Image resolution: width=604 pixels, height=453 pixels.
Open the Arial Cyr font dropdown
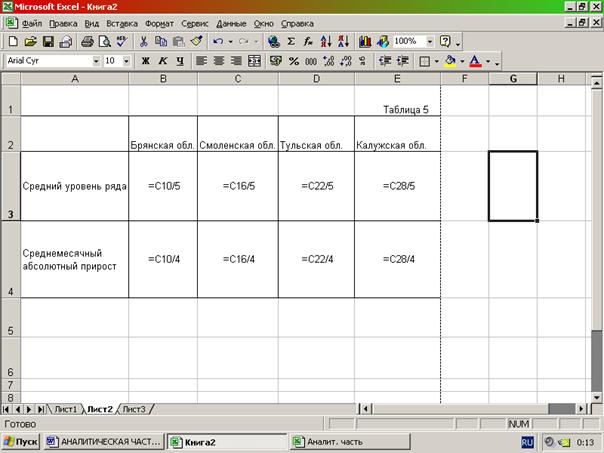tap(96, 61)
